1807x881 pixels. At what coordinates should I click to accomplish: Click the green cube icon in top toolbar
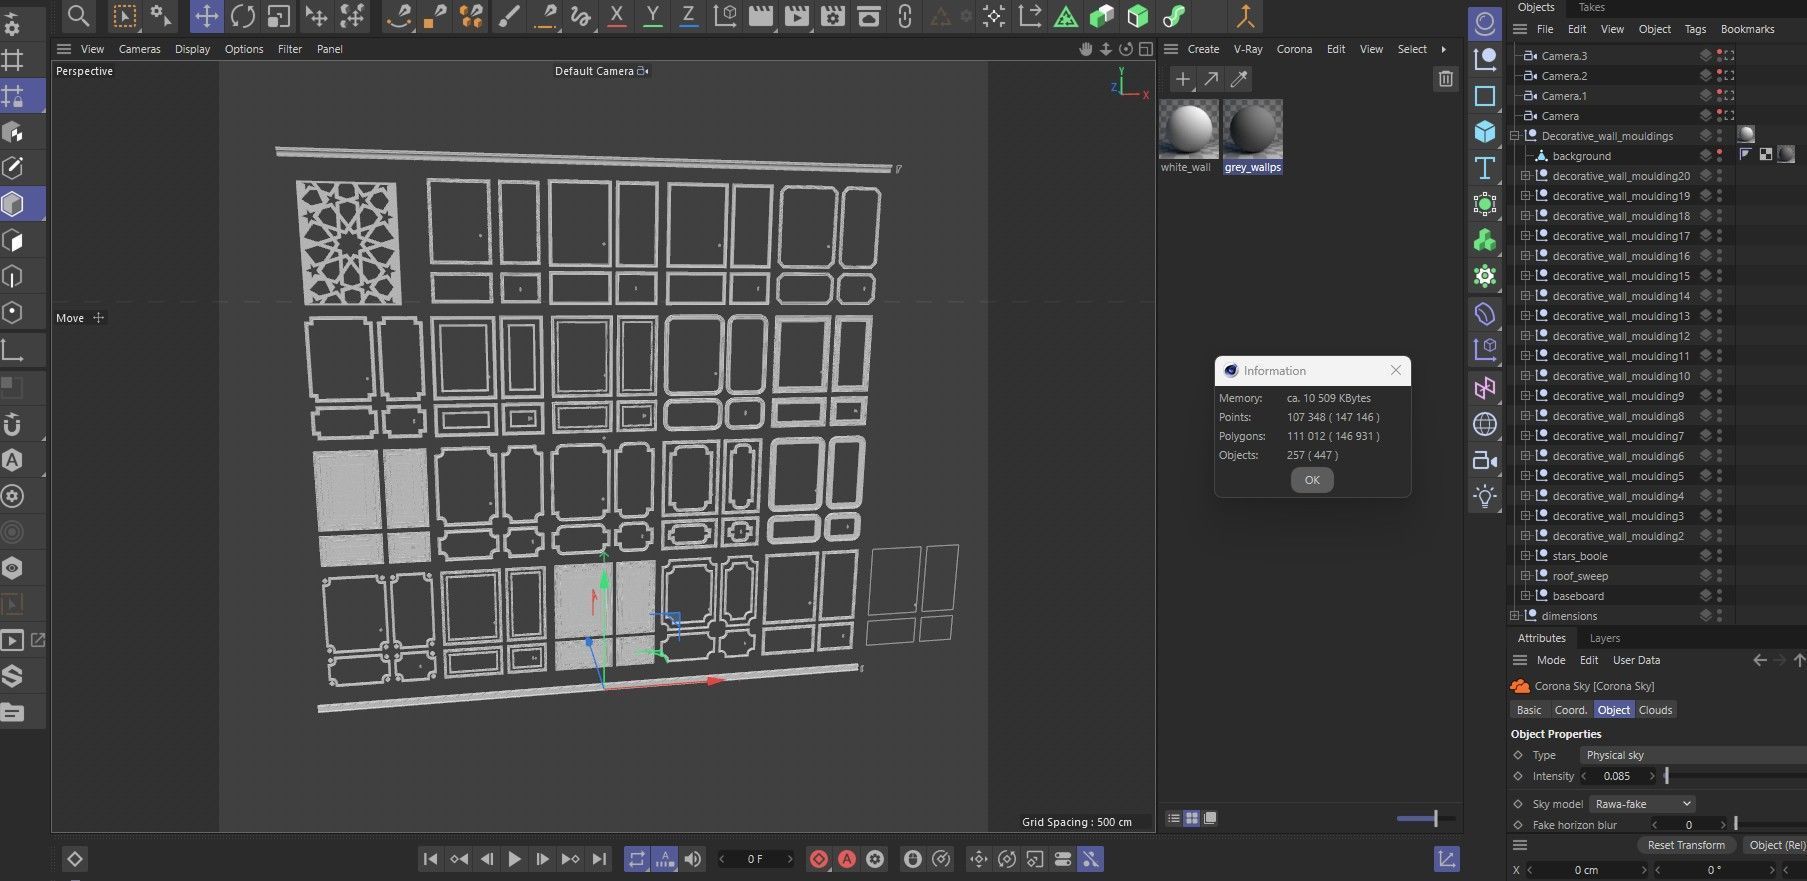[1138, 16]
